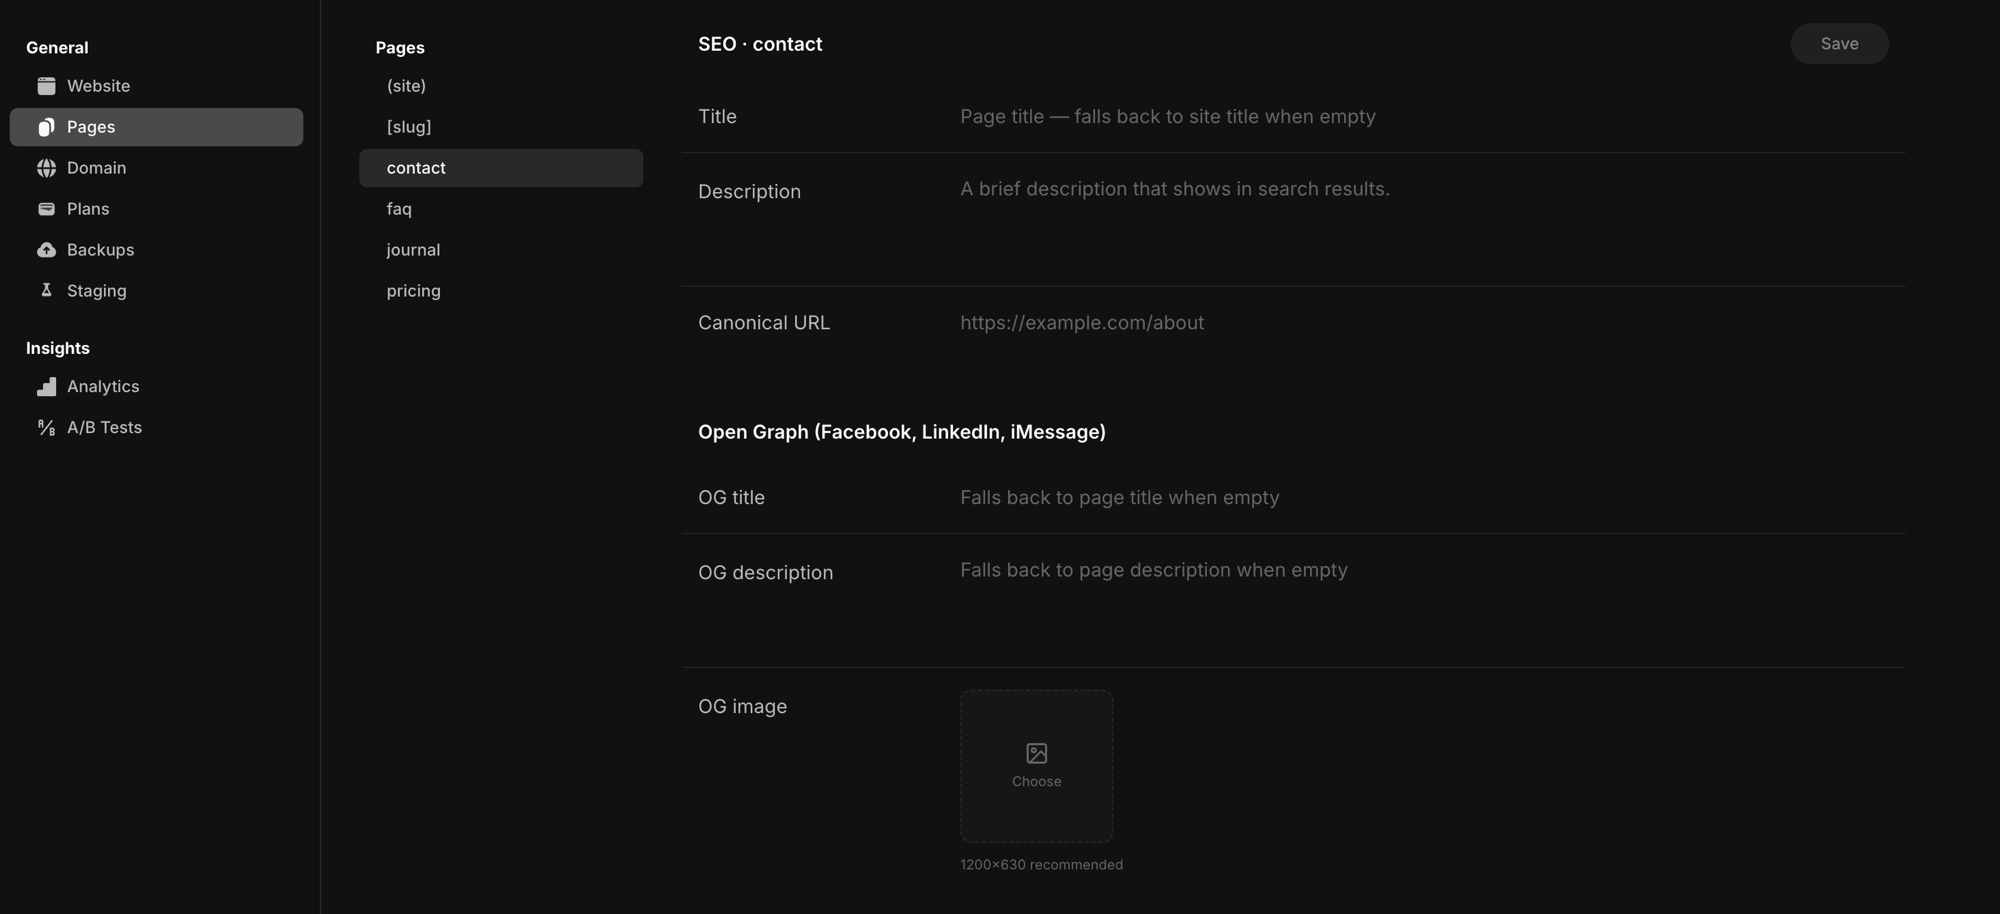
Task: Click the 'OG title' field label
Action: (731, 498)
